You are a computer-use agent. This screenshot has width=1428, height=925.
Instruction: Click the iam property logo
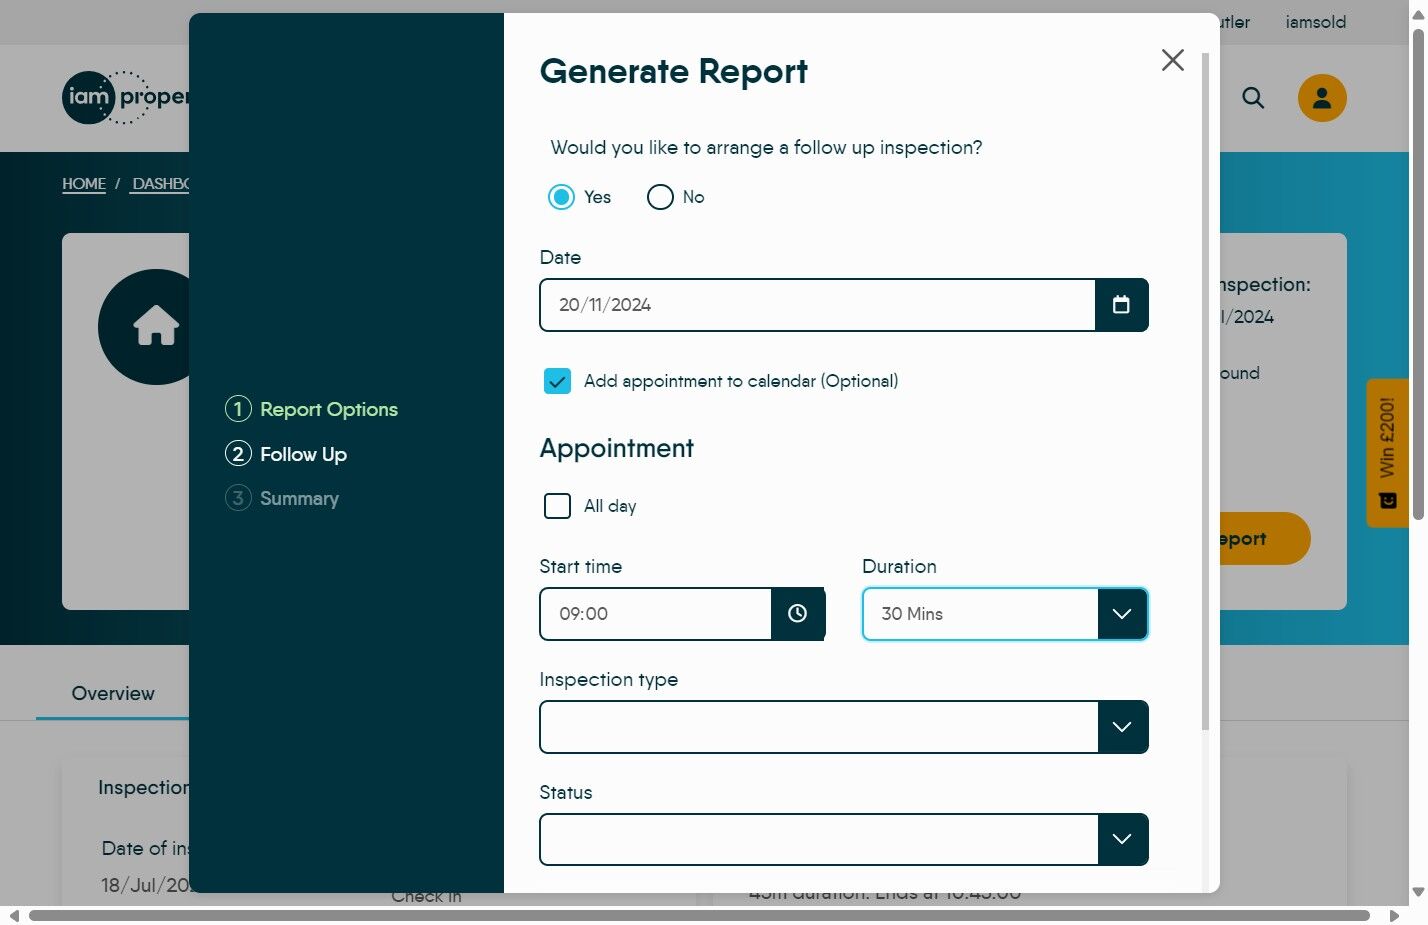[125, 98]
